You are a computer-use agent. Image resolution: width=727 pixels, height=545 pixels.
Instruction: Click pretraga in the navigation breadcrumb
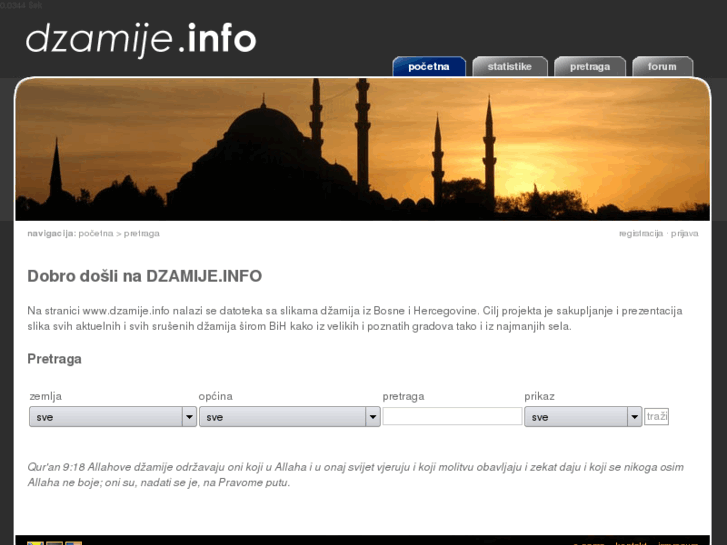[141, 233]
